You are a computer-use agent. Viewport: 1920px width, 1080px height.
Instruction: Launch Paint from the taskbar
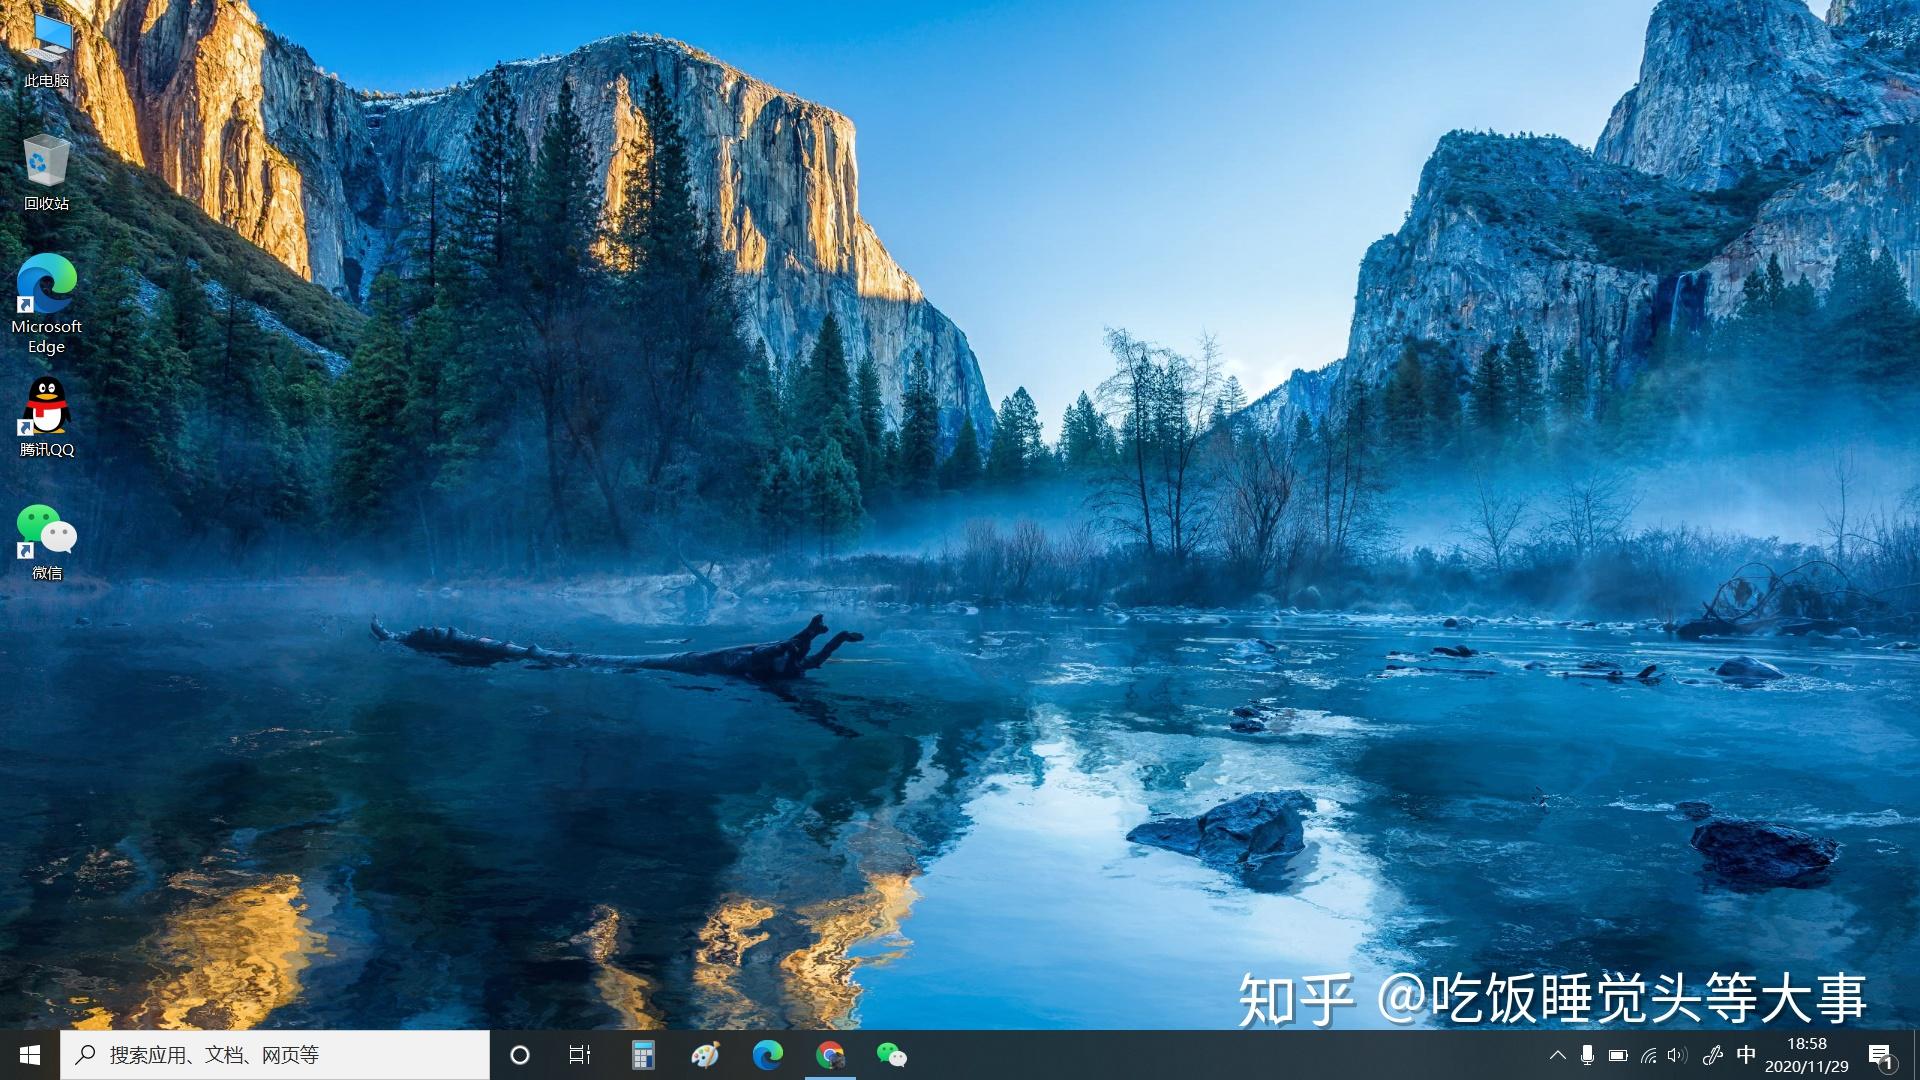[x=705, y=1055]
